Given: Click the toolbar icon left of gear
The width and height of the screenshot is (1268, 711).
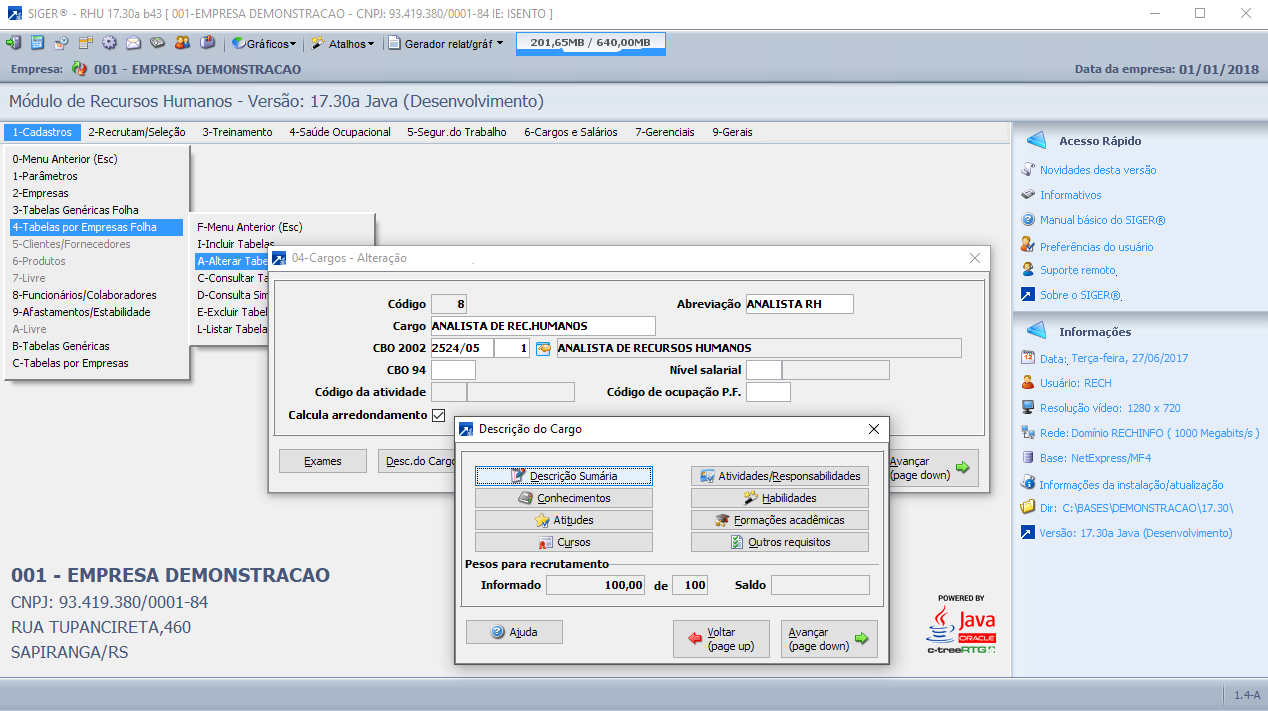Looking at the screenshot, I should (85, 43).
